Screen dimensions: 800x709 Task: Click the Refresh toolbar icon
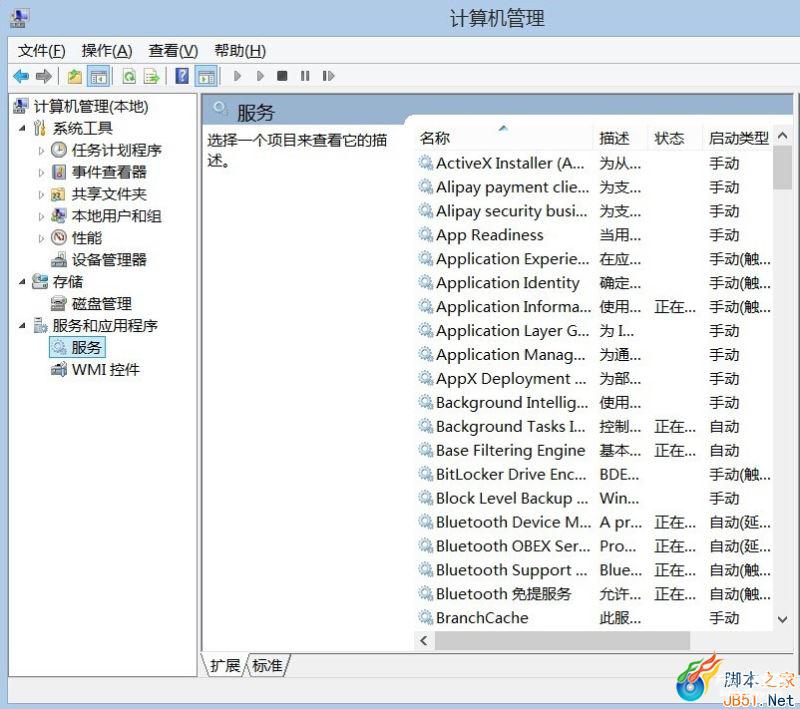click(x=129, y=77)
